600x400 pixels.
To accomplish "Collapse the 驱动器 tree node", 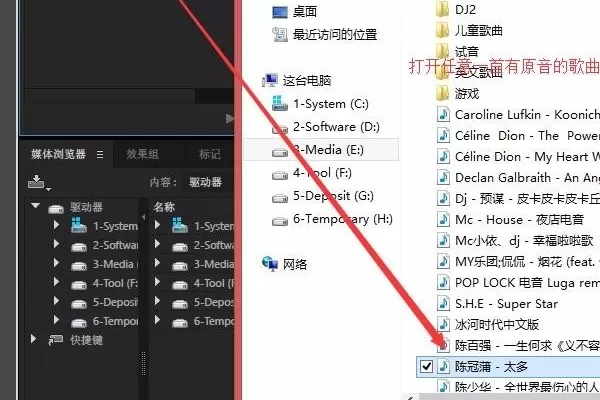I will click(35, 206).
